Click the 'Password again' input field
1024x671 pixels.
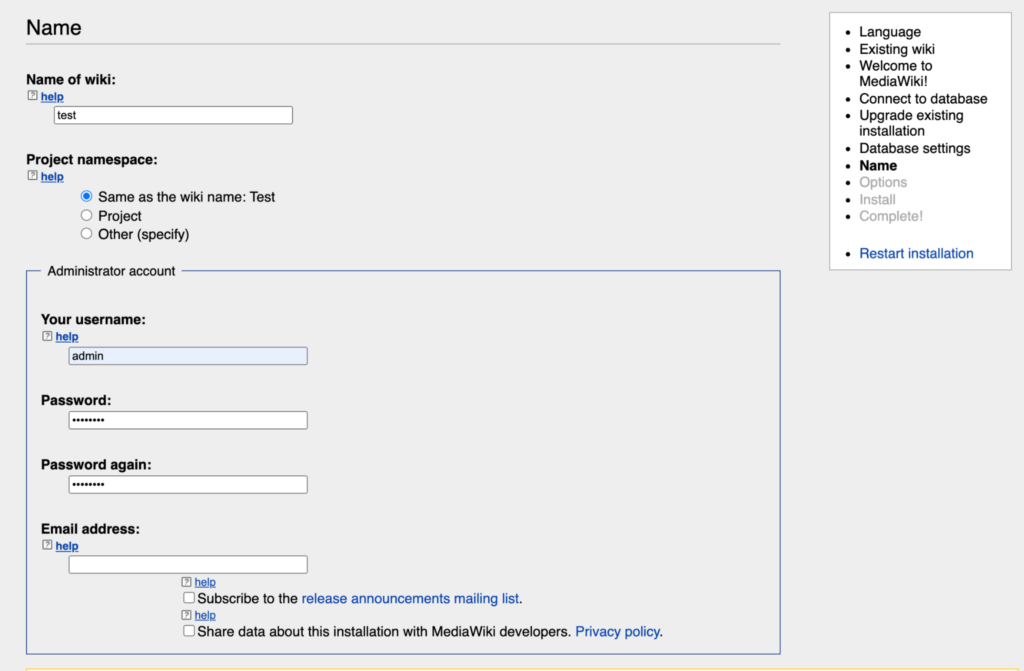(x=187, y=483)
